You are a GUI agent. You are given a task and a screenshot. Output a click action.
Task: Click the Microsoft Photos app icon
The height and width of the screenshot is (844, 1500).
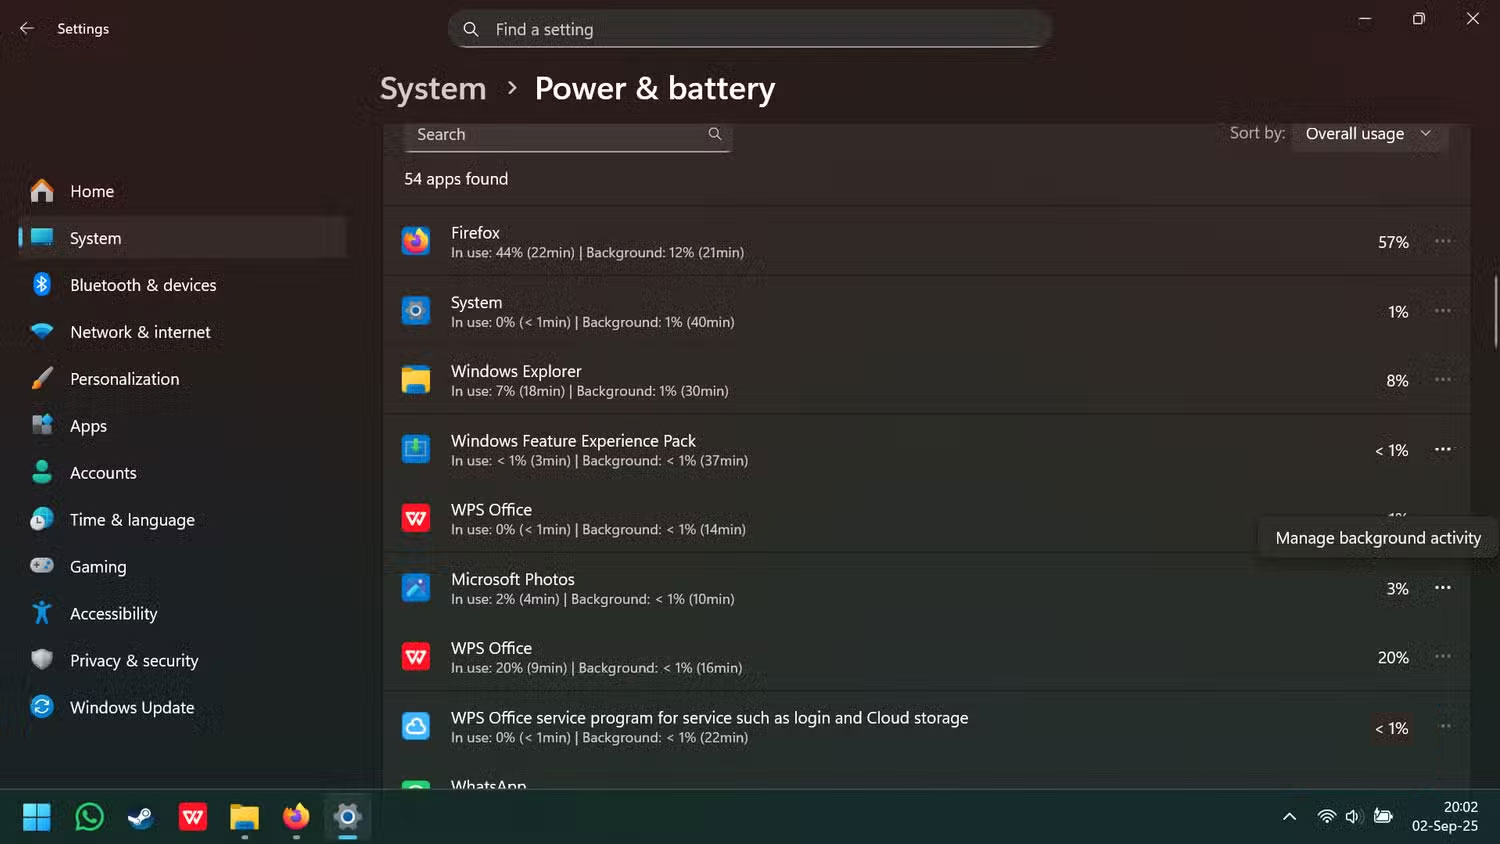tap(415, 588)
